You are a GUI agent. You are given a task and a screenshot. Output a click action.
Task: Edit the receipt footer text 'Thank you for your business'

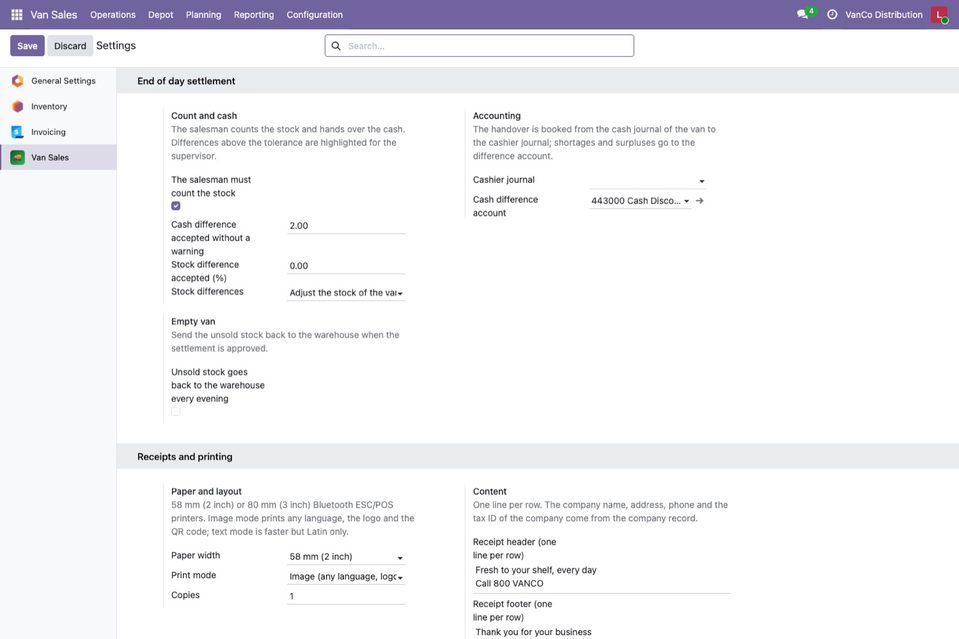click(x=533, y=632)
